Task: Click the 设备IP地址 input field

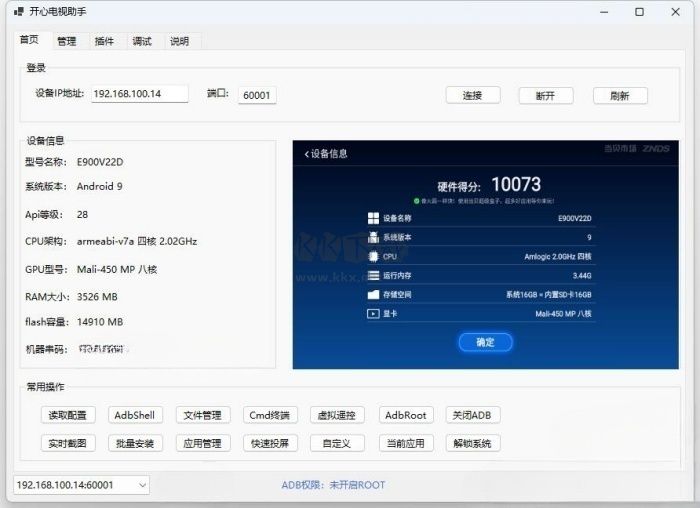Action: [140, 94]
